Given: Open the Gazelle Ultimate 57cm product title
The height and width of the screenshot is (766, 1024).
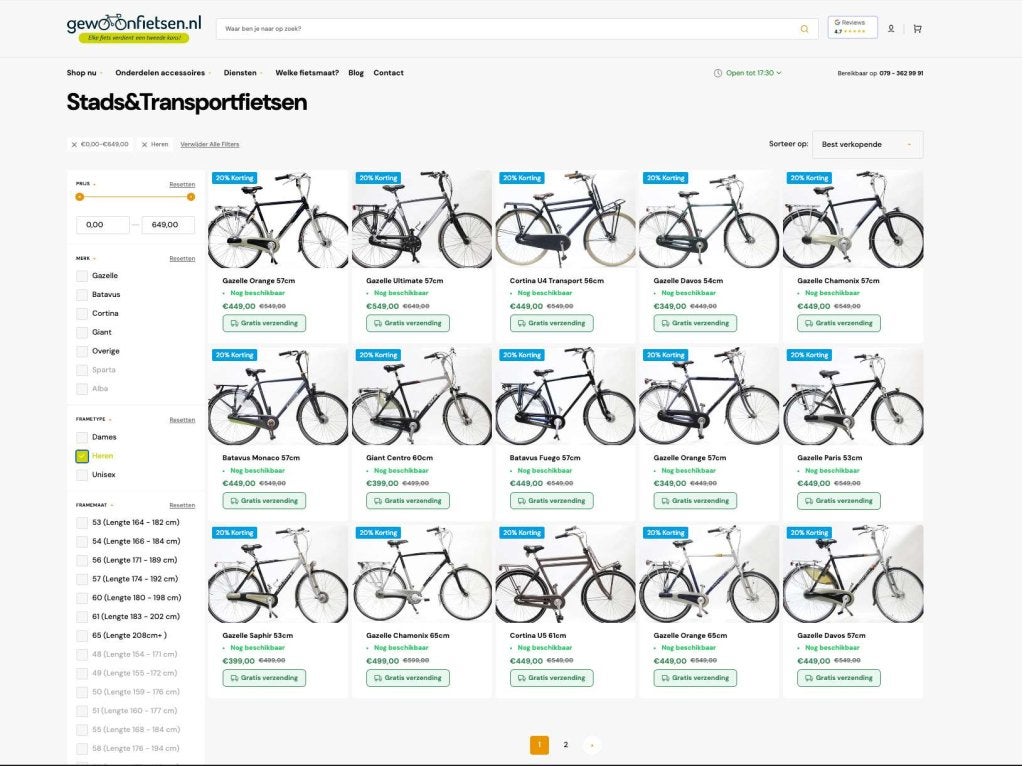Looking at the screenshot, I should [404, 281].
